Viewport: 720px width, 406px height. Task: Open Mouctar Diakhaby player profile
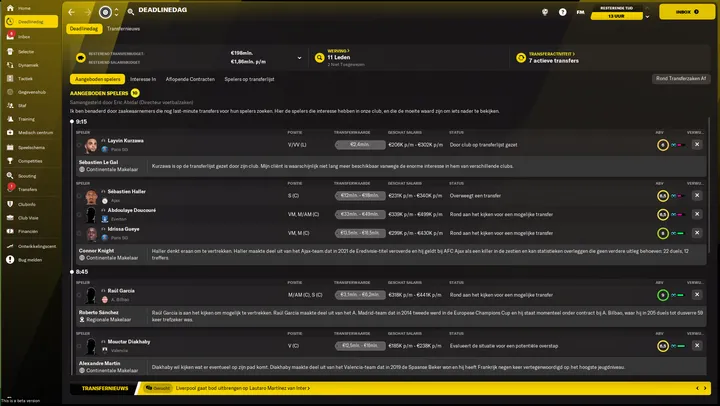129,342
